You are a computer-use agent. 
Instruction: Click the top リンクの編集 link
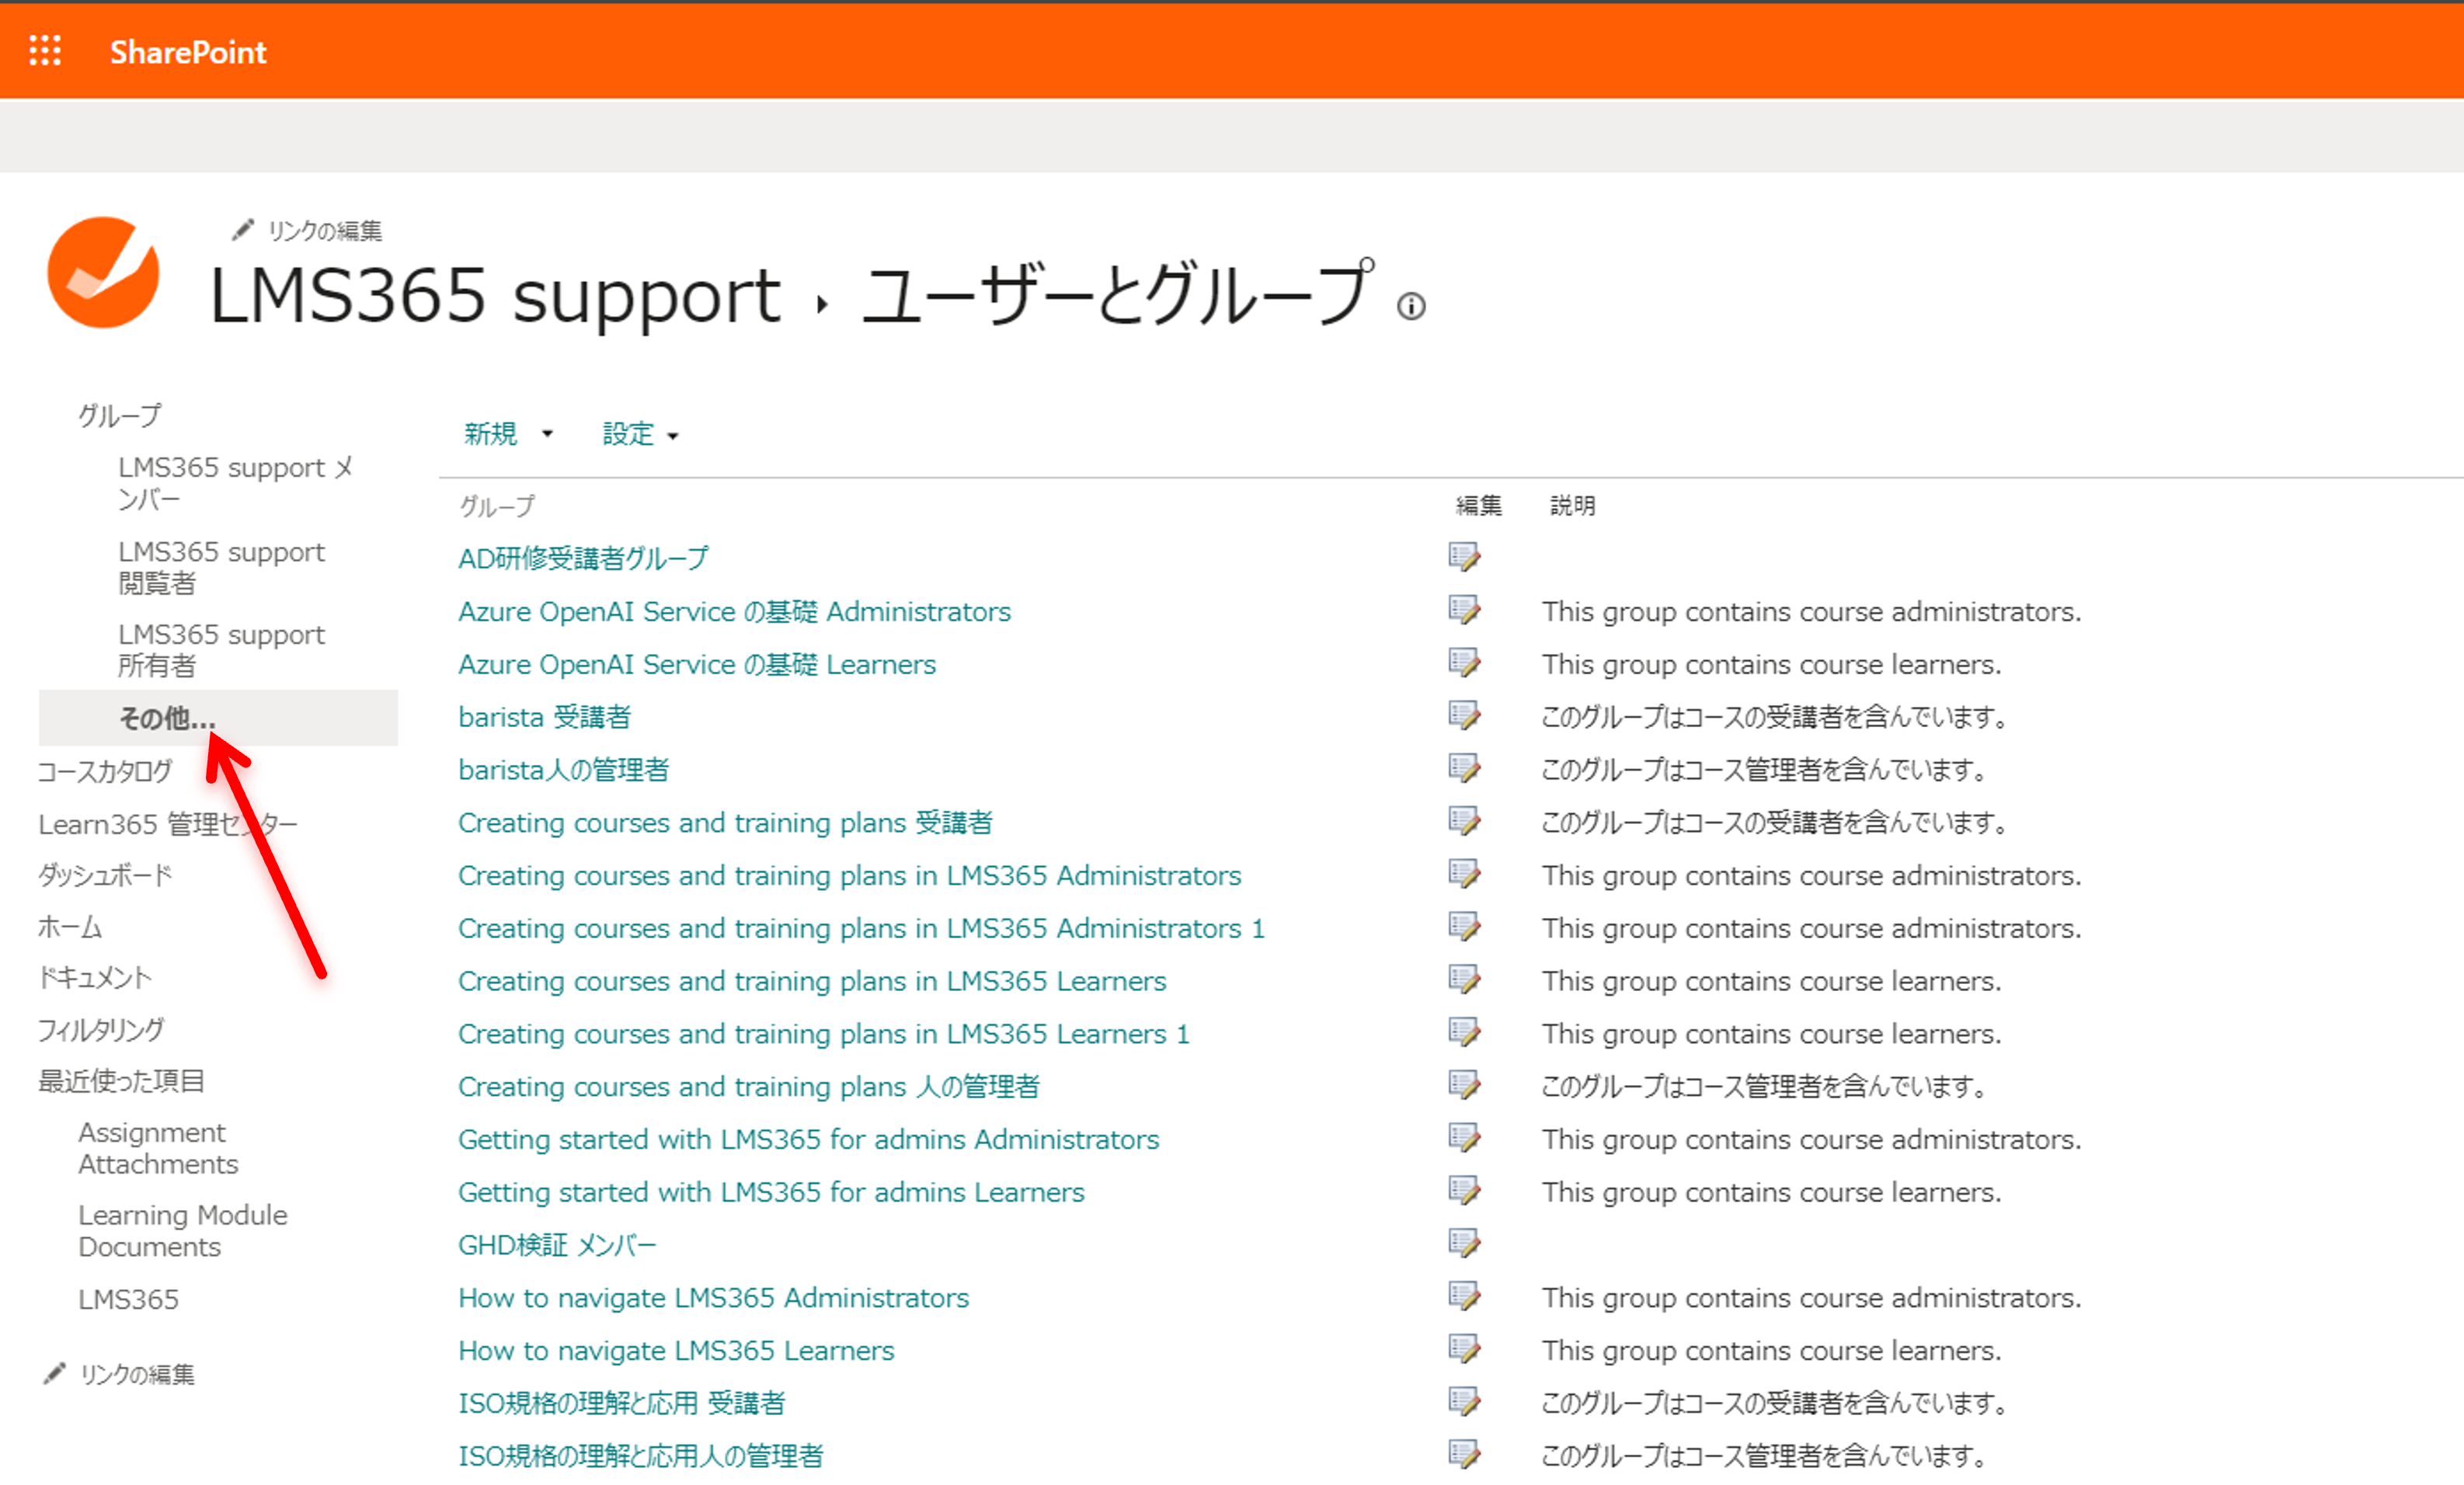324,231
